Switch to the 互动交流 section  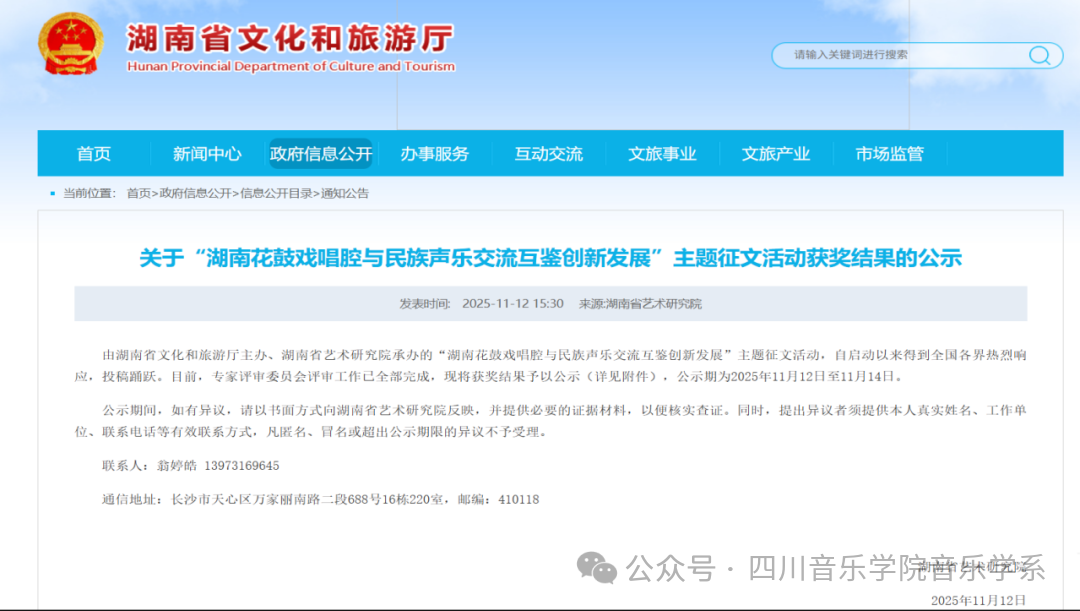pos(549,154)
